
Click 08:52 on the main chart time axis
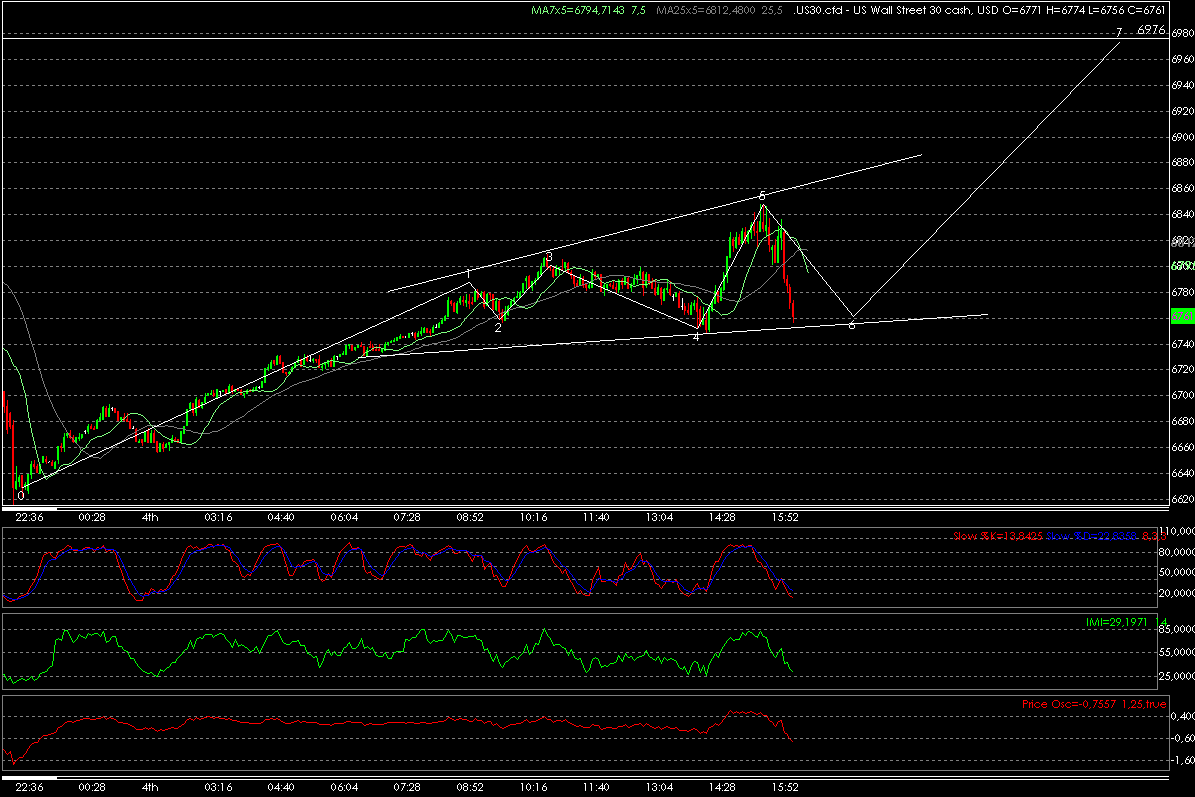coord(469,517)
